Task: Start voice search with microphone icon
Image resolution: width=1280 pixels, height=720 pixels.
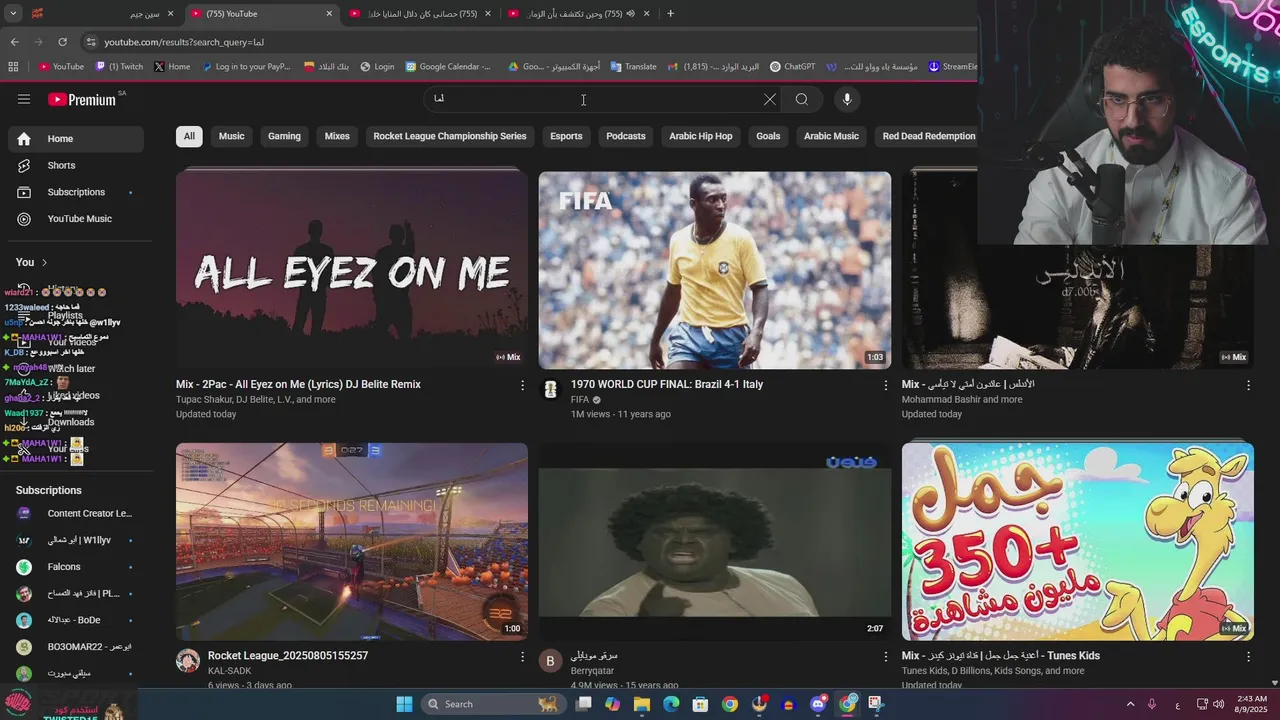Action: [847, 99]
